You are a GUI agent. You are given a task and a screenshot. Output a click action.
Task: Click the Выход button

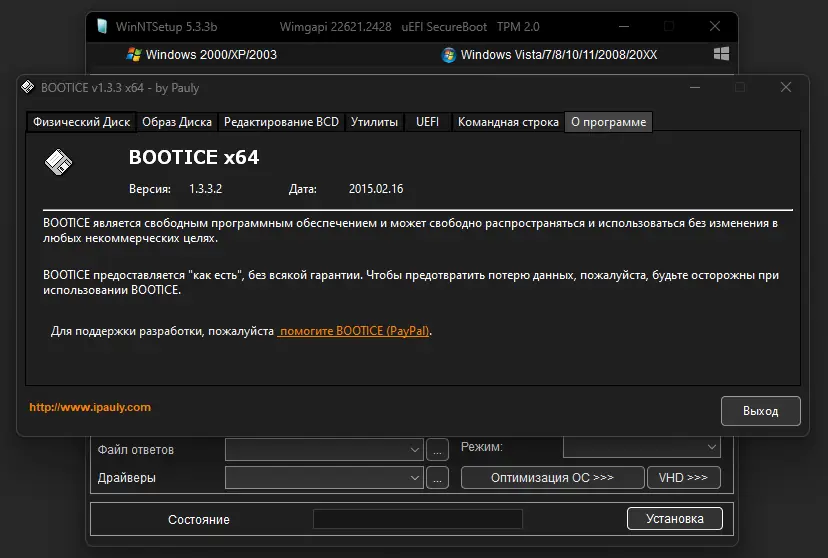pyautogui.click(x=760, y=411)
